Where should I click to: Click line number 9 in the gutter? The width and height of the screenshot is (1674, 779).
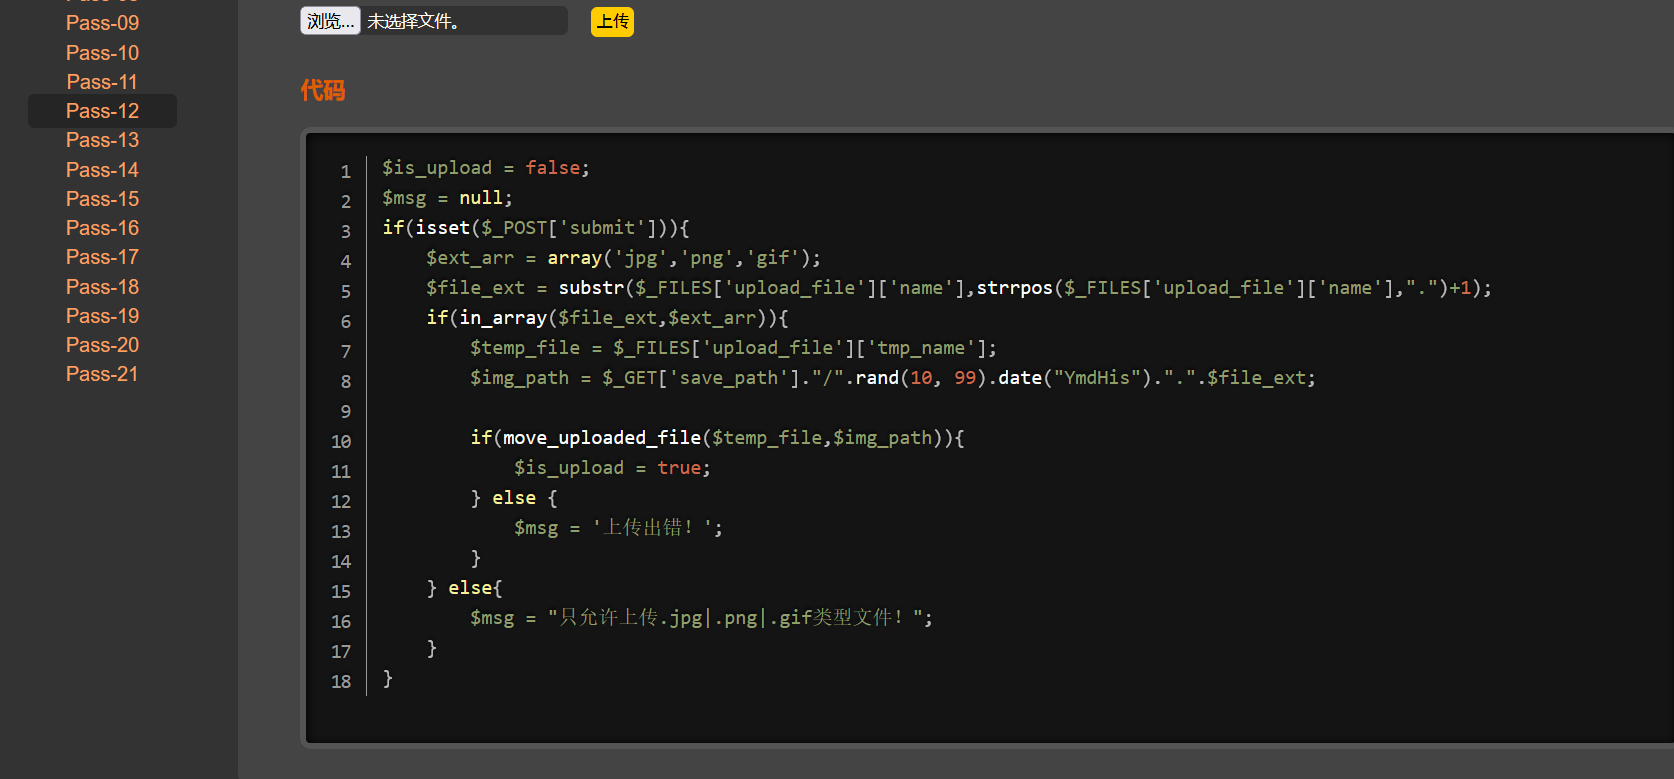tap(346, 411)
